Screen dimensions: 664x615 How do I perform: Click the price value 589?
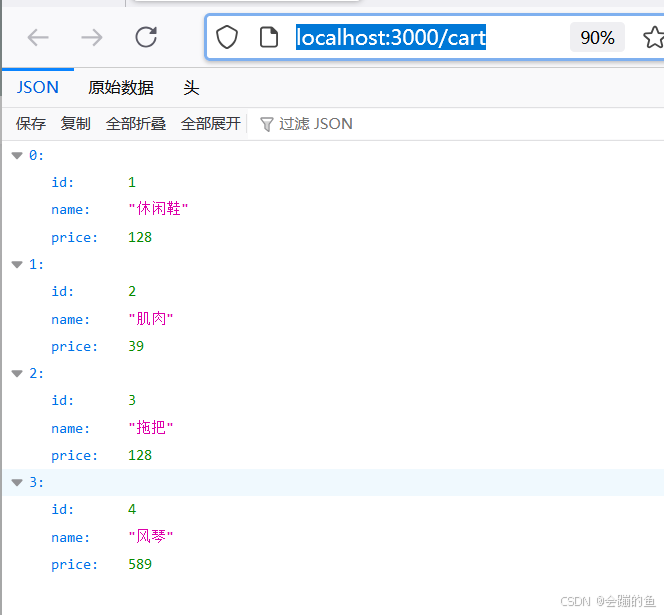coord(140,564)
